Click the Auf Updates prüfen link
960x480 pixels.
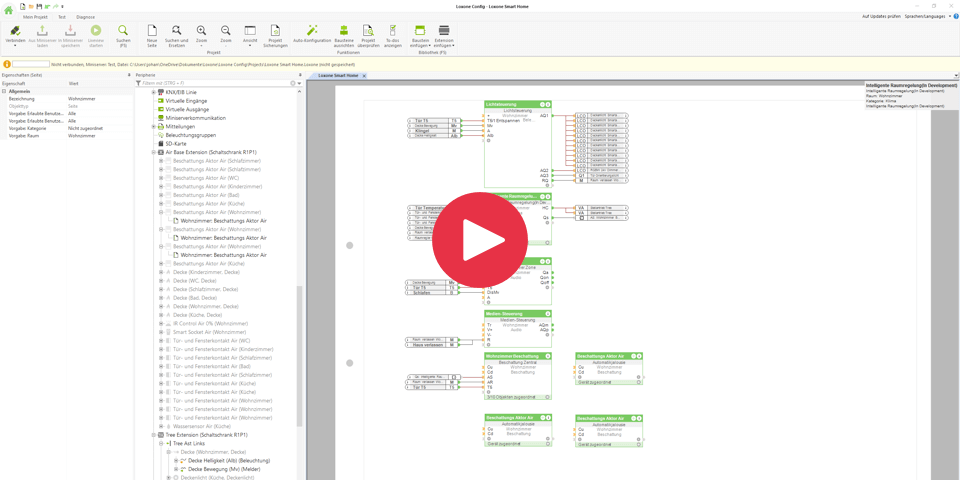click(881, 17)
